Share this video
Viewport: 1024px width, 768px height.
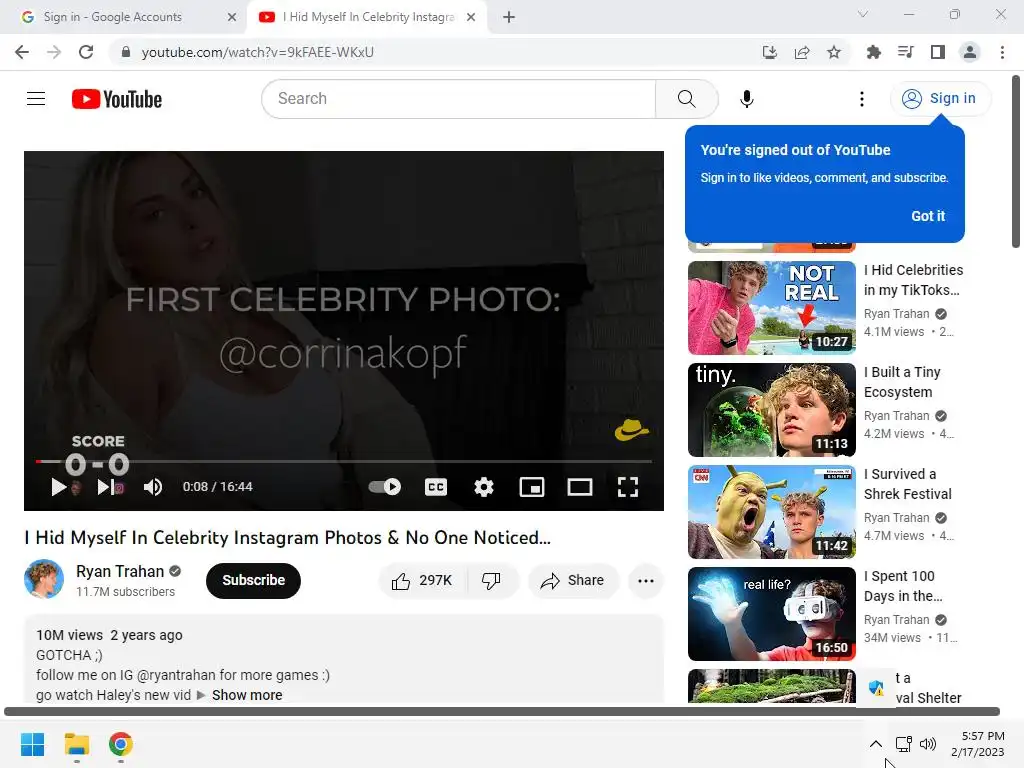[573, 581]
